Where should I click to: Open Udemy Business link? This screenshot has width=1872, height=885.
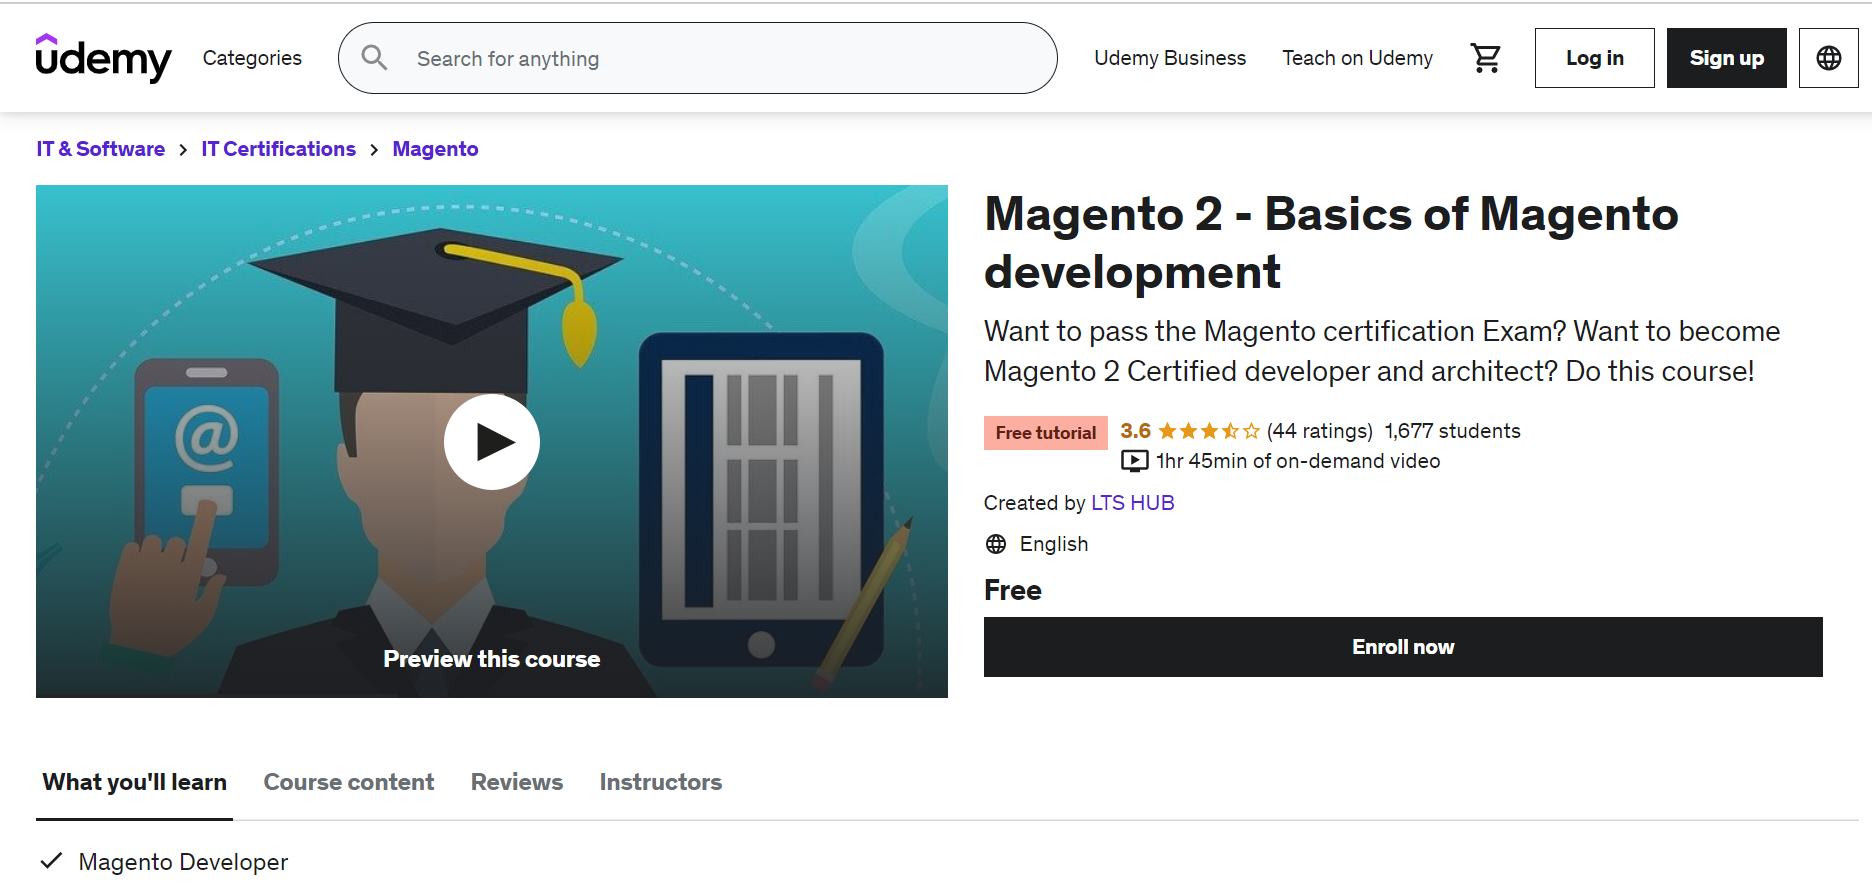[1170, 58]
